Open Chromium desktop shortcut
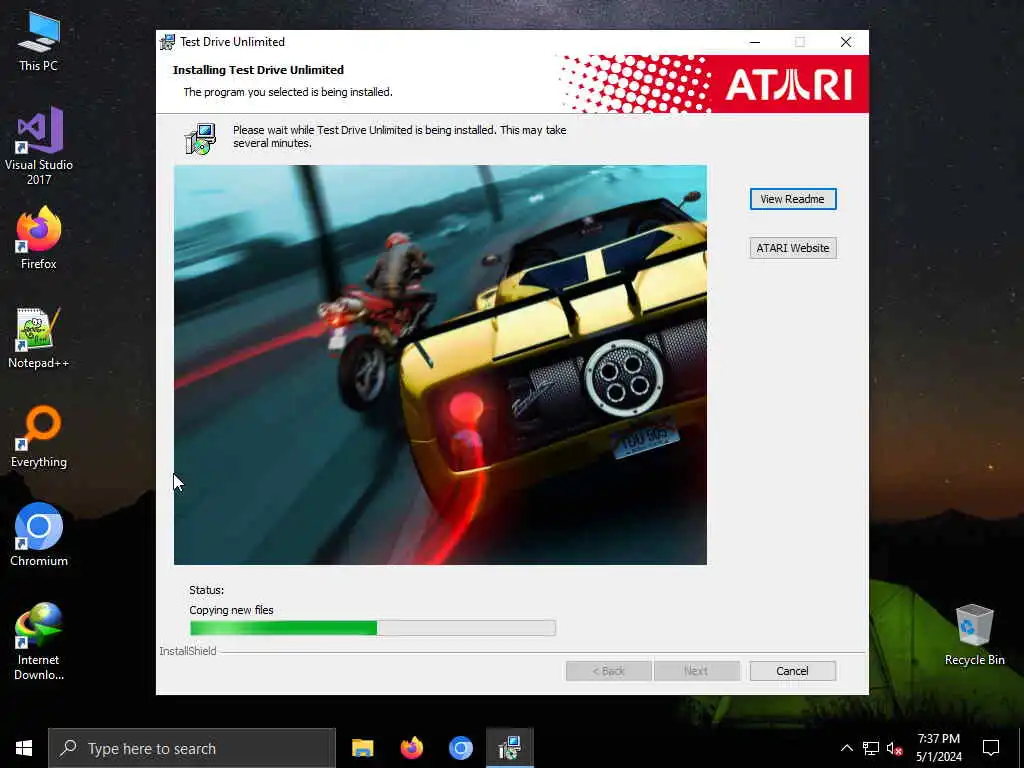 pyautogui.click(x=39, y=535)
